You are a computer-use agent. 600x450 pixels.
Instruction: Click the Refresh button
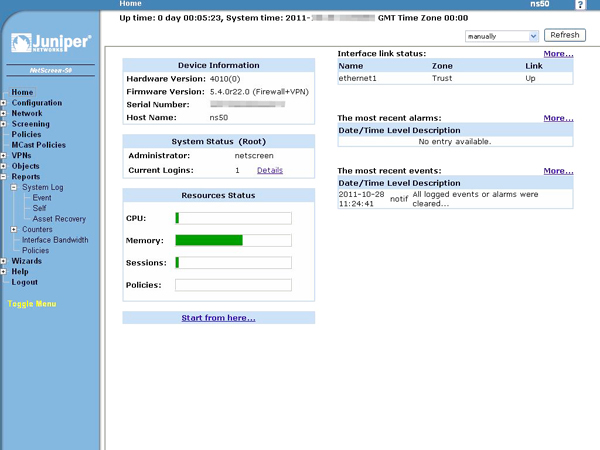click(x=565, y=35)
